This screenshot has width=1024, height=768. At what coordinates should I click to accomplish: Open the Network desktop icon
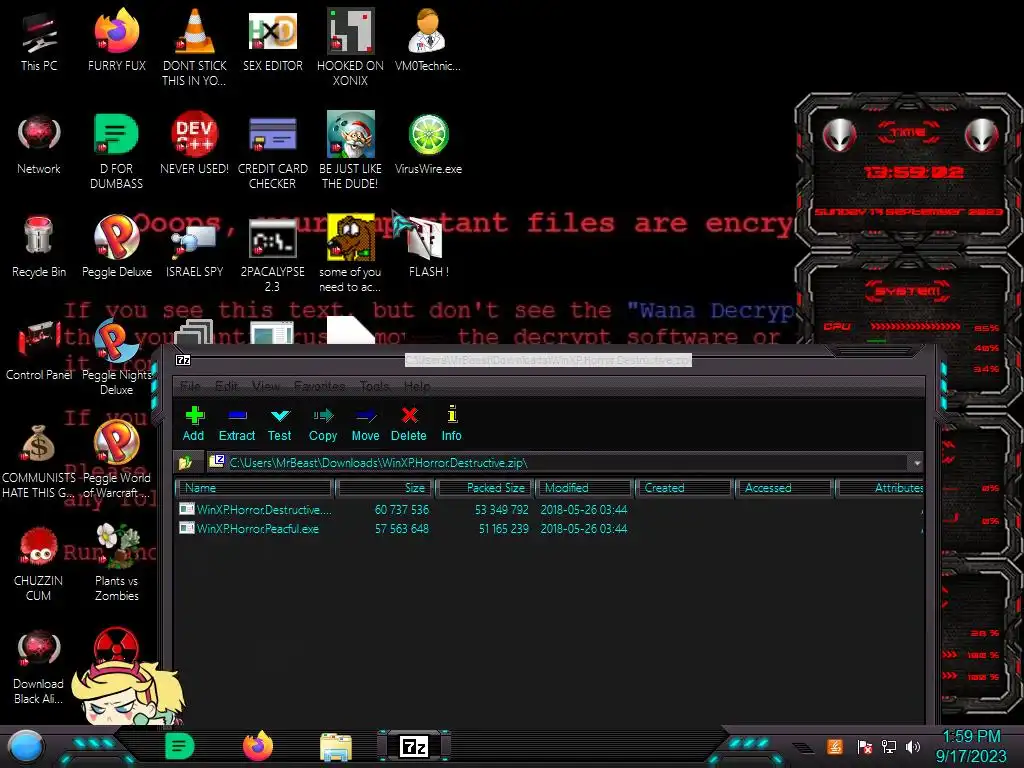[x=39, y=144]
